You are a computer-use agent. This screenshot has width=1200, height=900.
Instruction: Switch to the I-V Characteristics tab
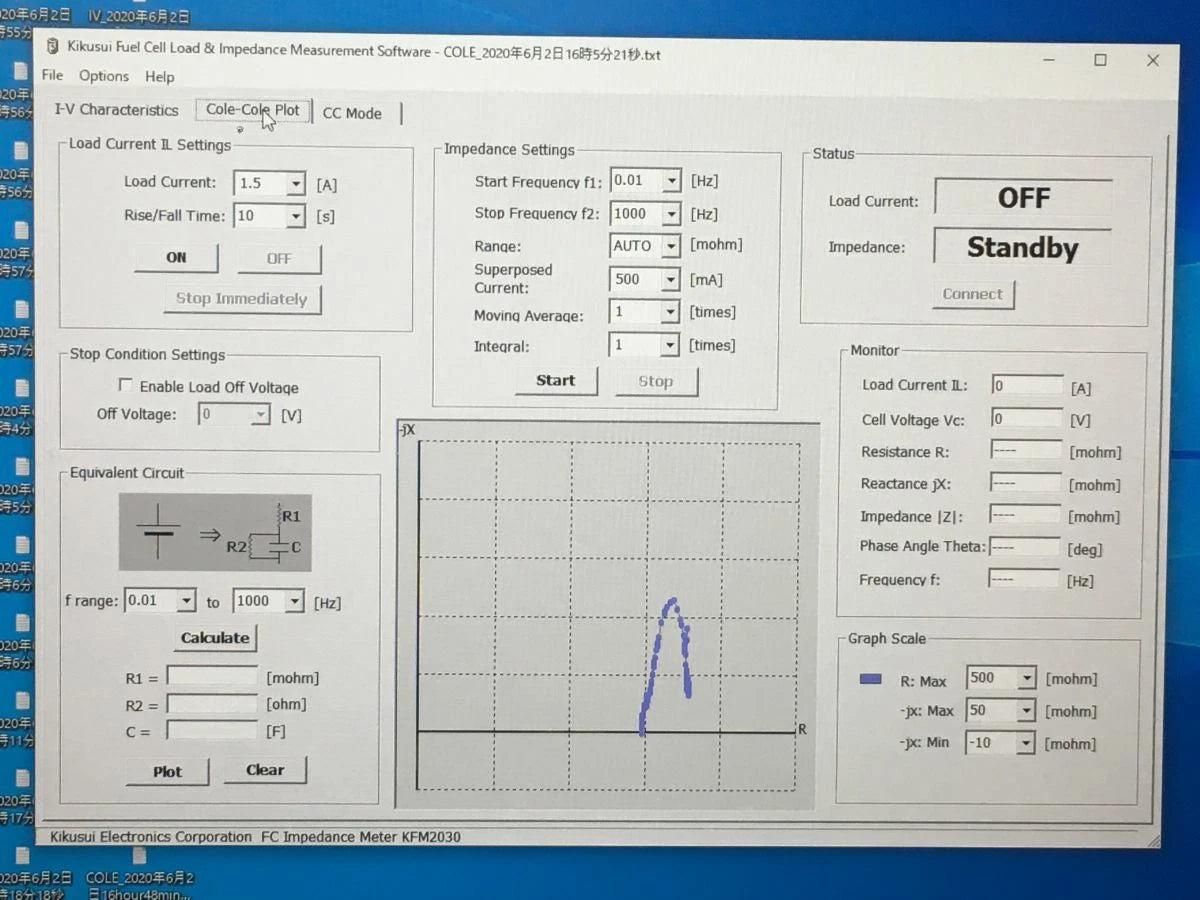pyautogui.click(x=115, y=110)
